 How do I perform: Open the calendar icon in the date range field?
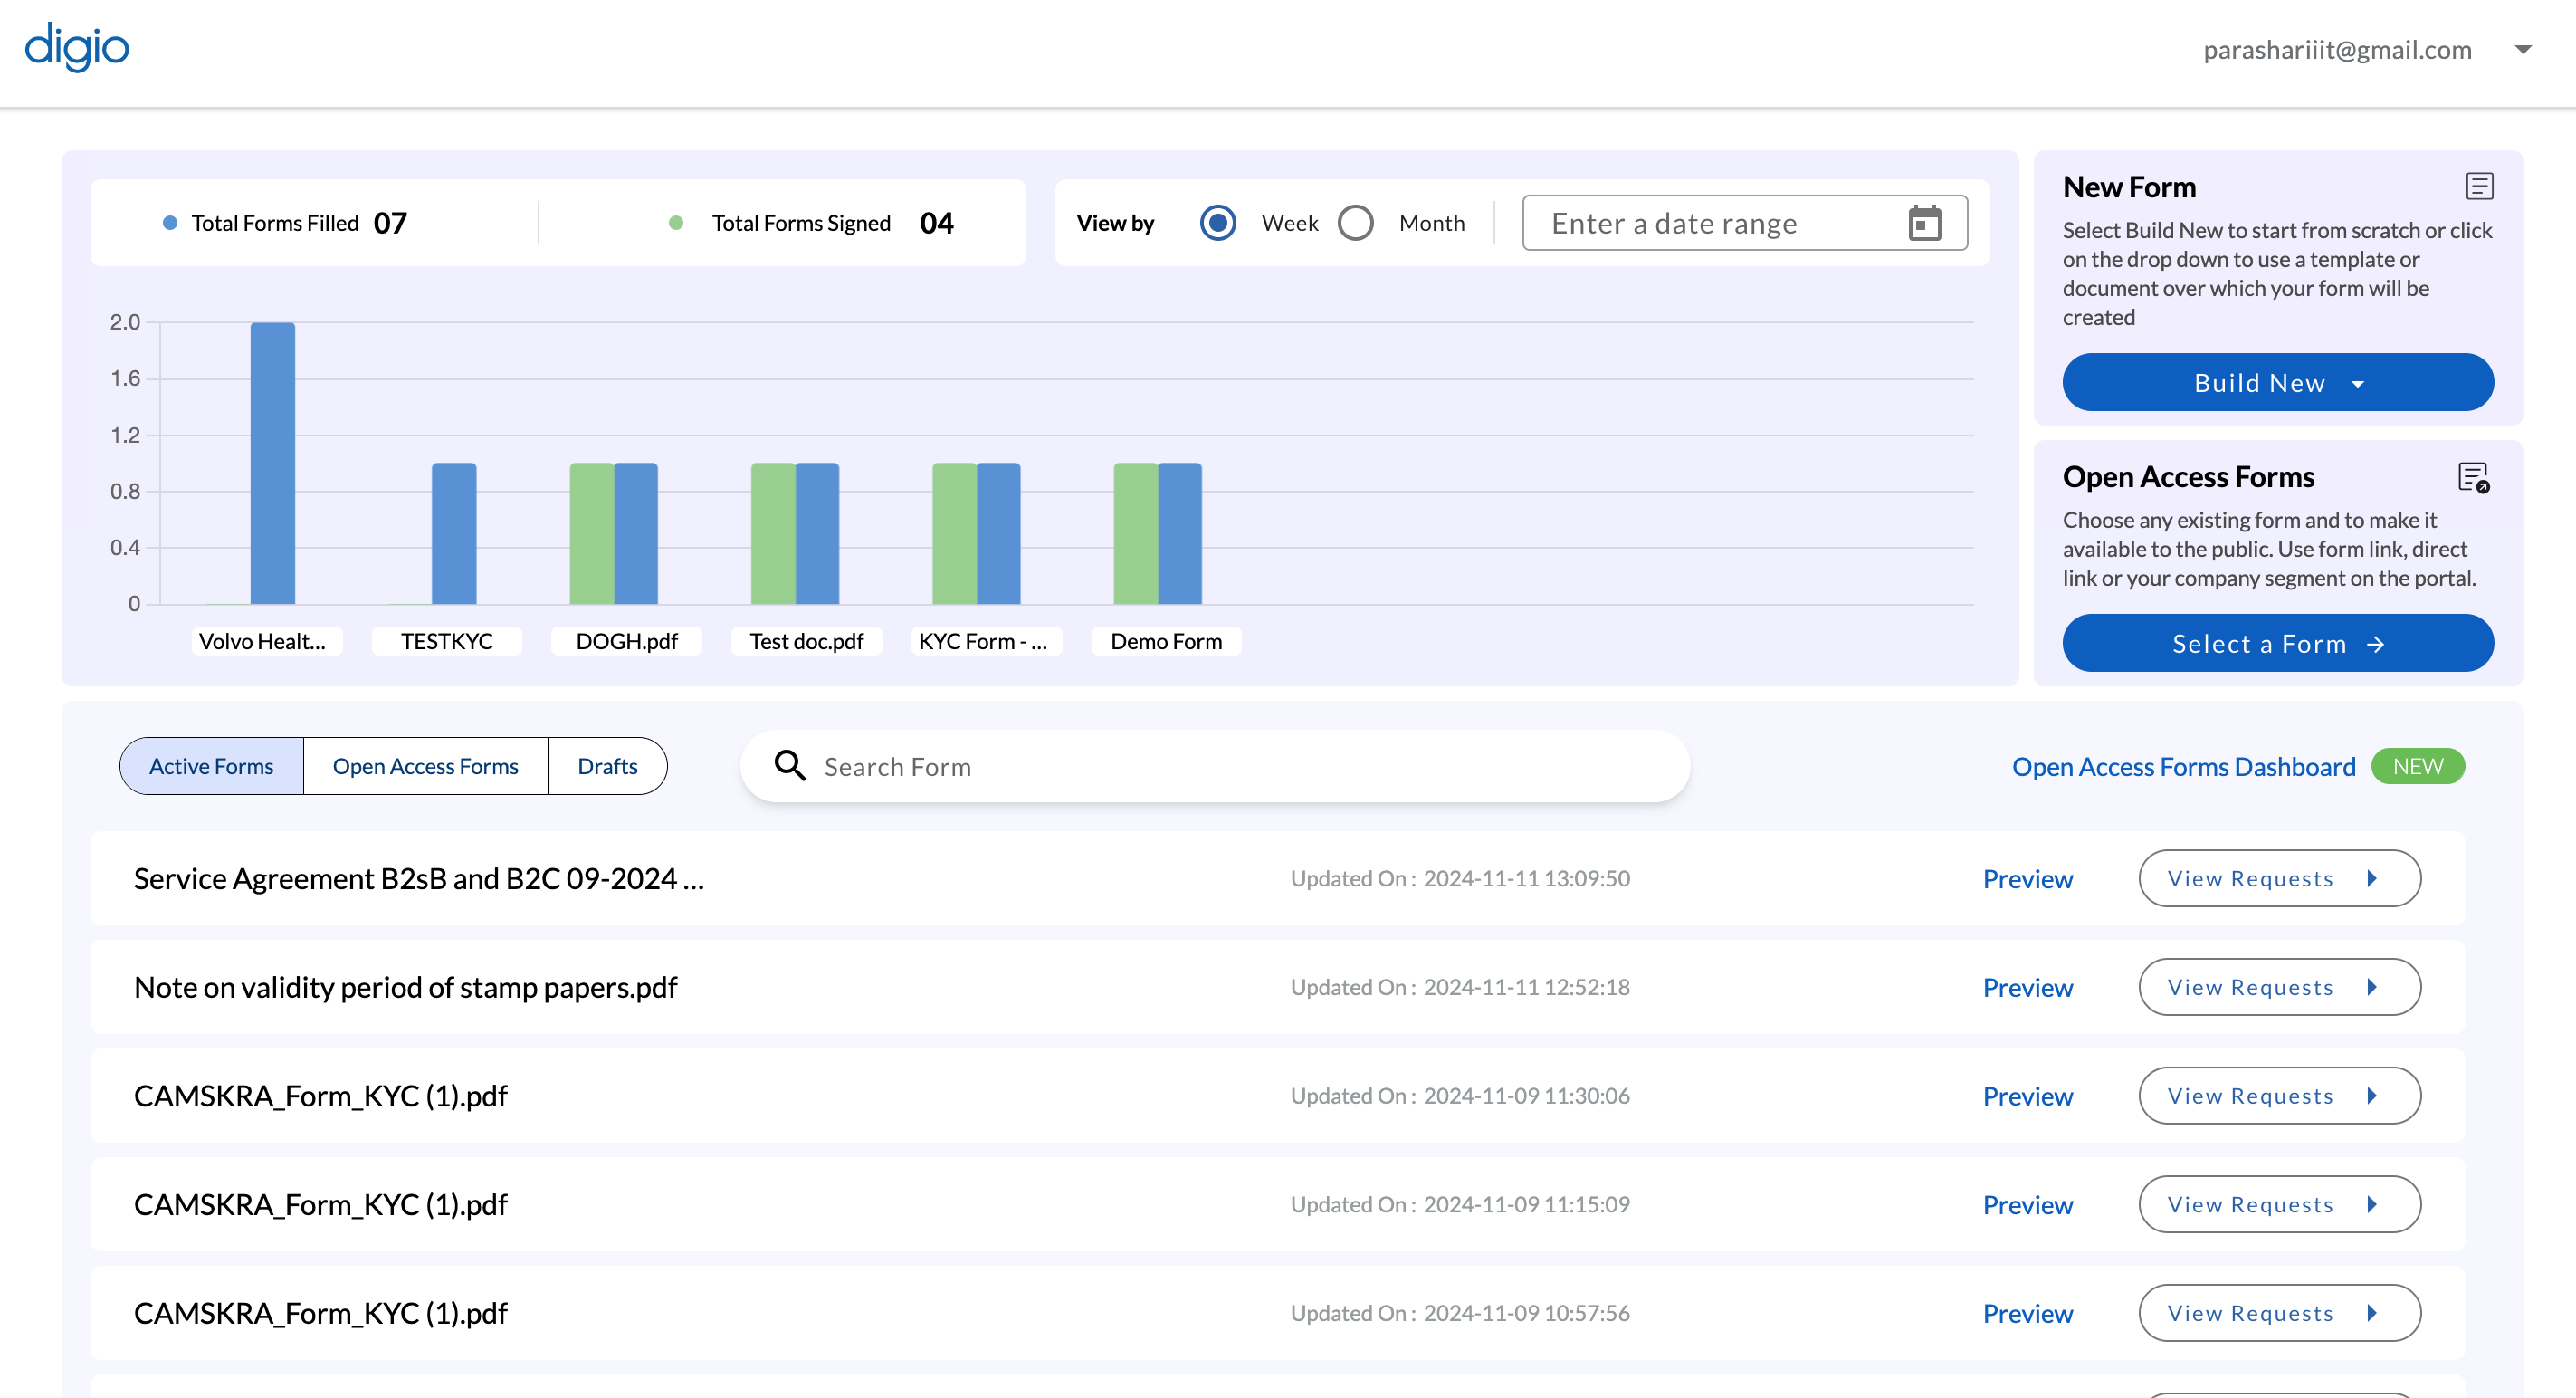(1925, 222)
